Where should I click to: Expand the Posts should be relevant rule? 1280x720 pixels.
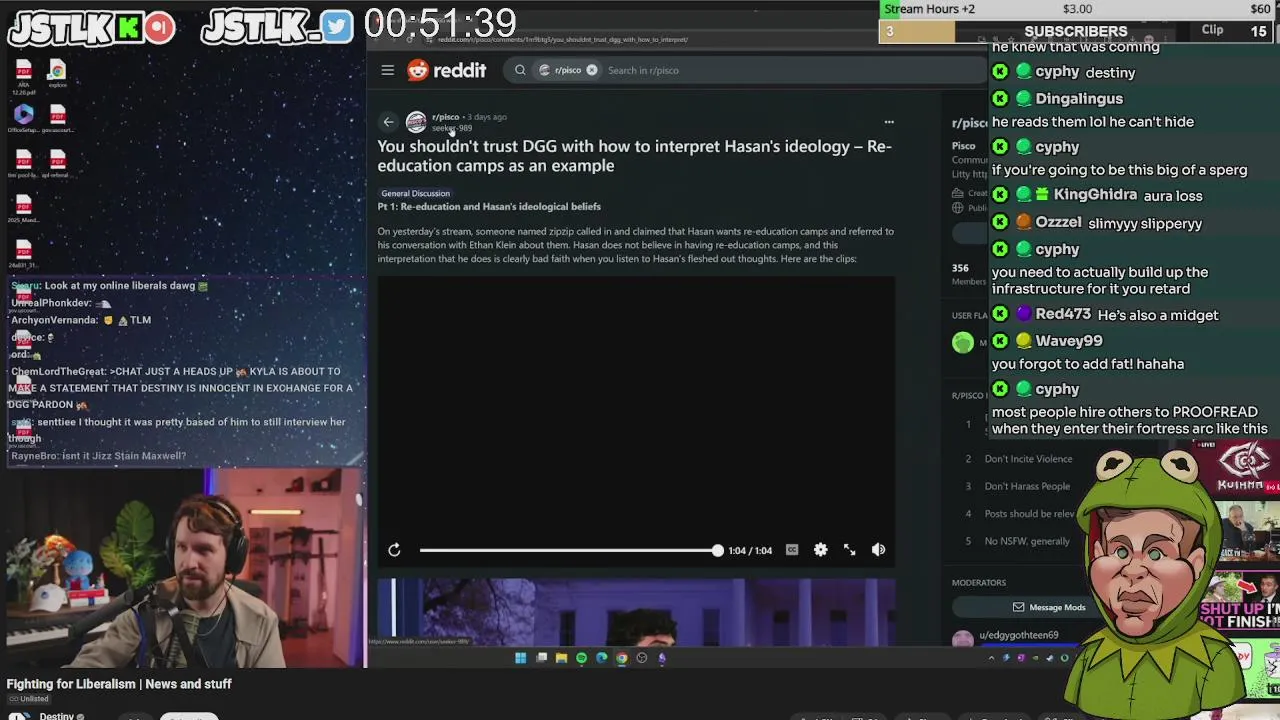pos(1029,514)
